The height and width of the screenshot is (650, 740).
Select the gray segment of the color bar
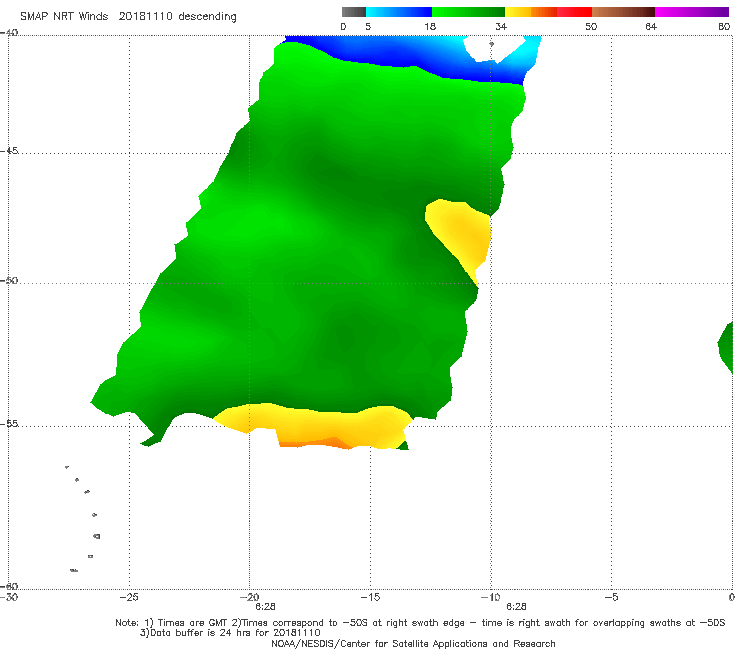(x=354, y=12)
